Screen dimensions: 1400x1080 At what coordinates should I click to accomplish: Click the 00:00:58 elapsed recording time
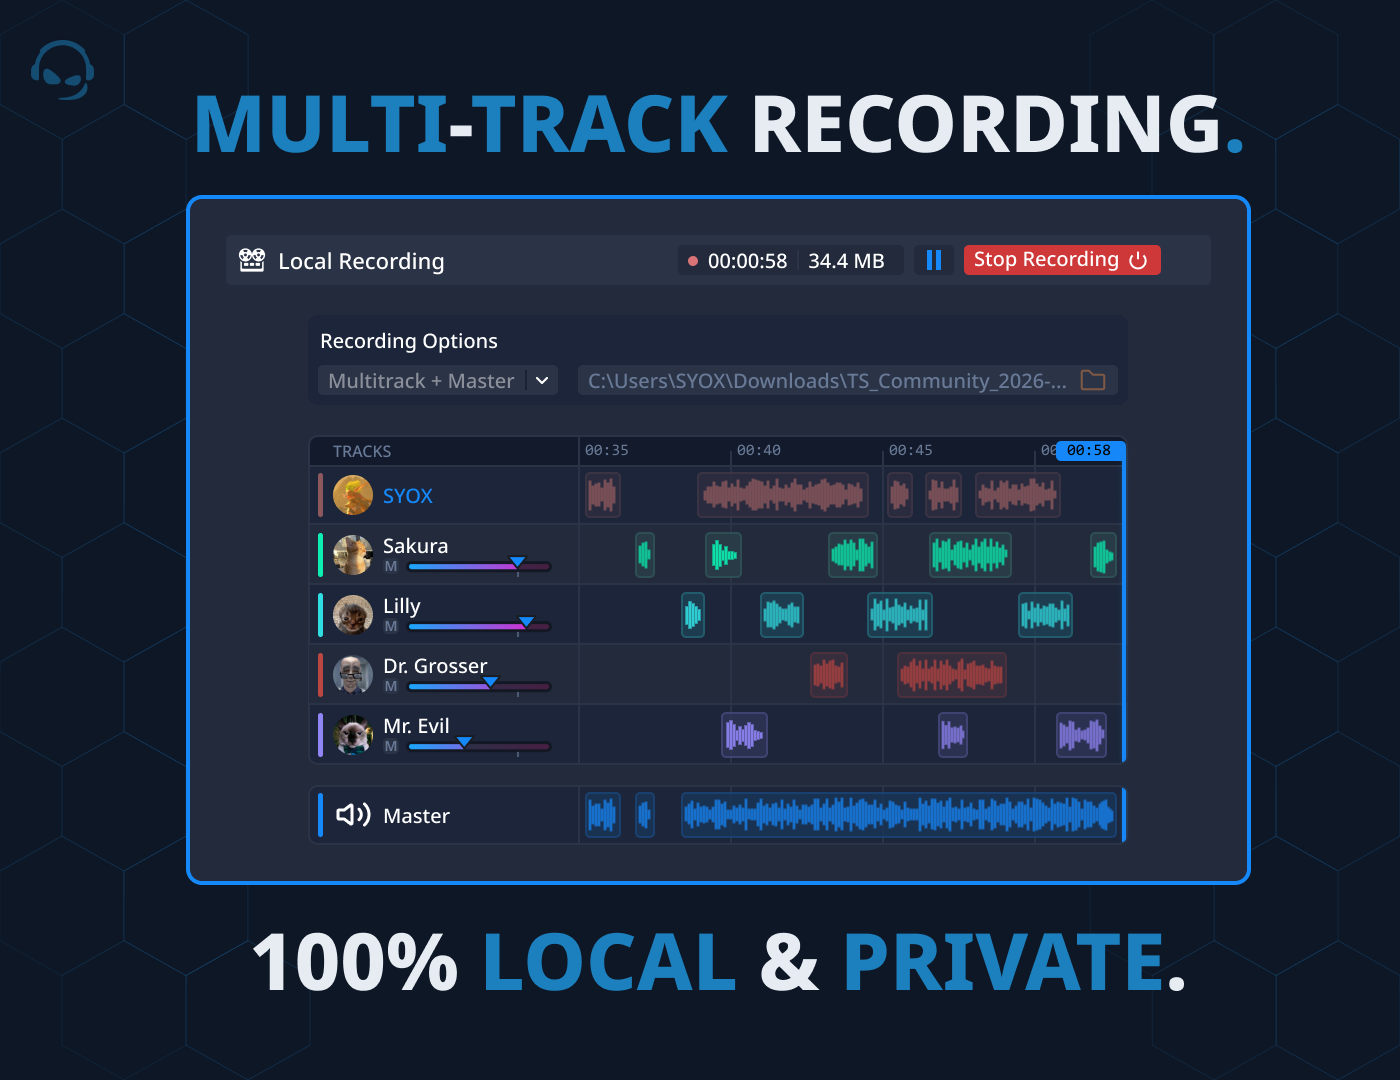(747, 261)
